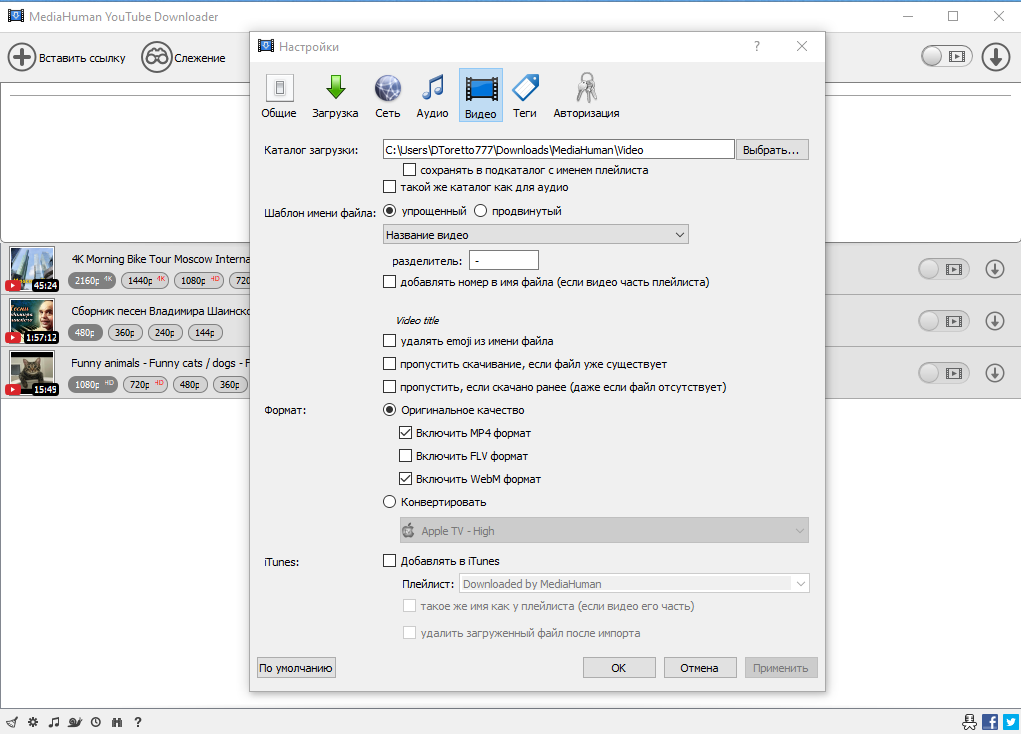
Task: Select the 2160p quality badge
Action: (x=92, y=281)
